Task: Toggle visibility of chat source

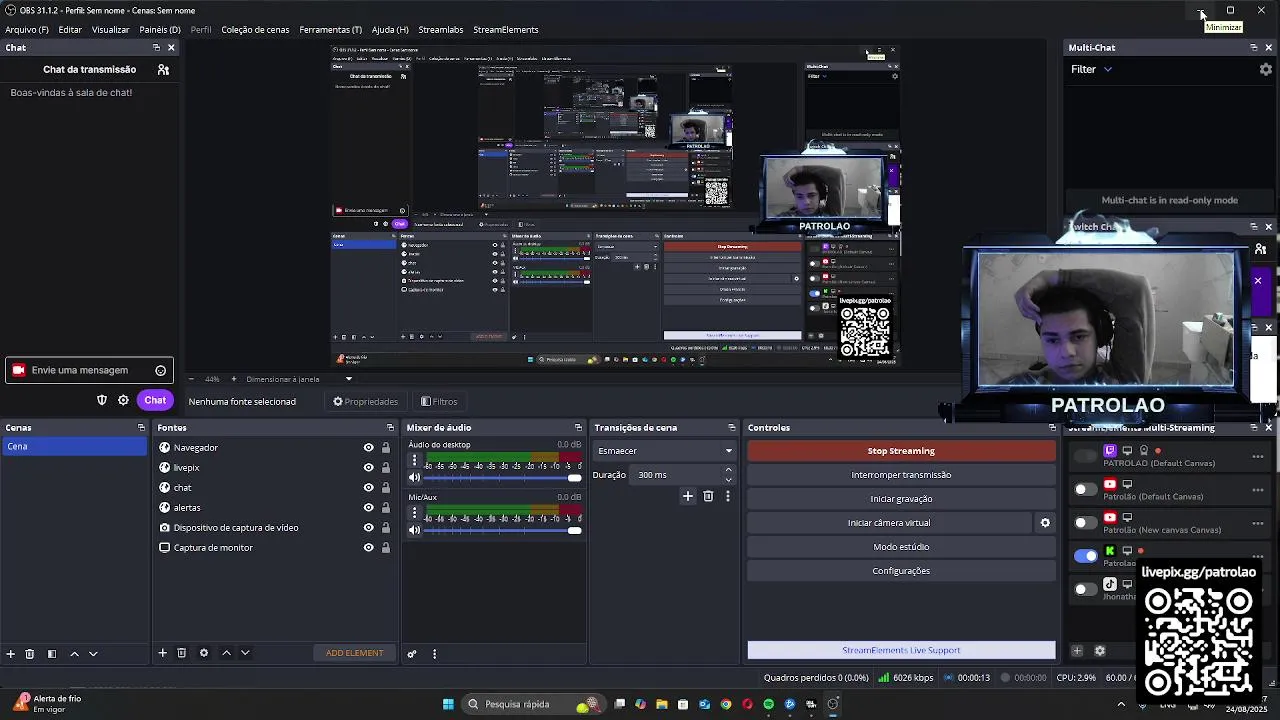Action: tap(368, 488)
